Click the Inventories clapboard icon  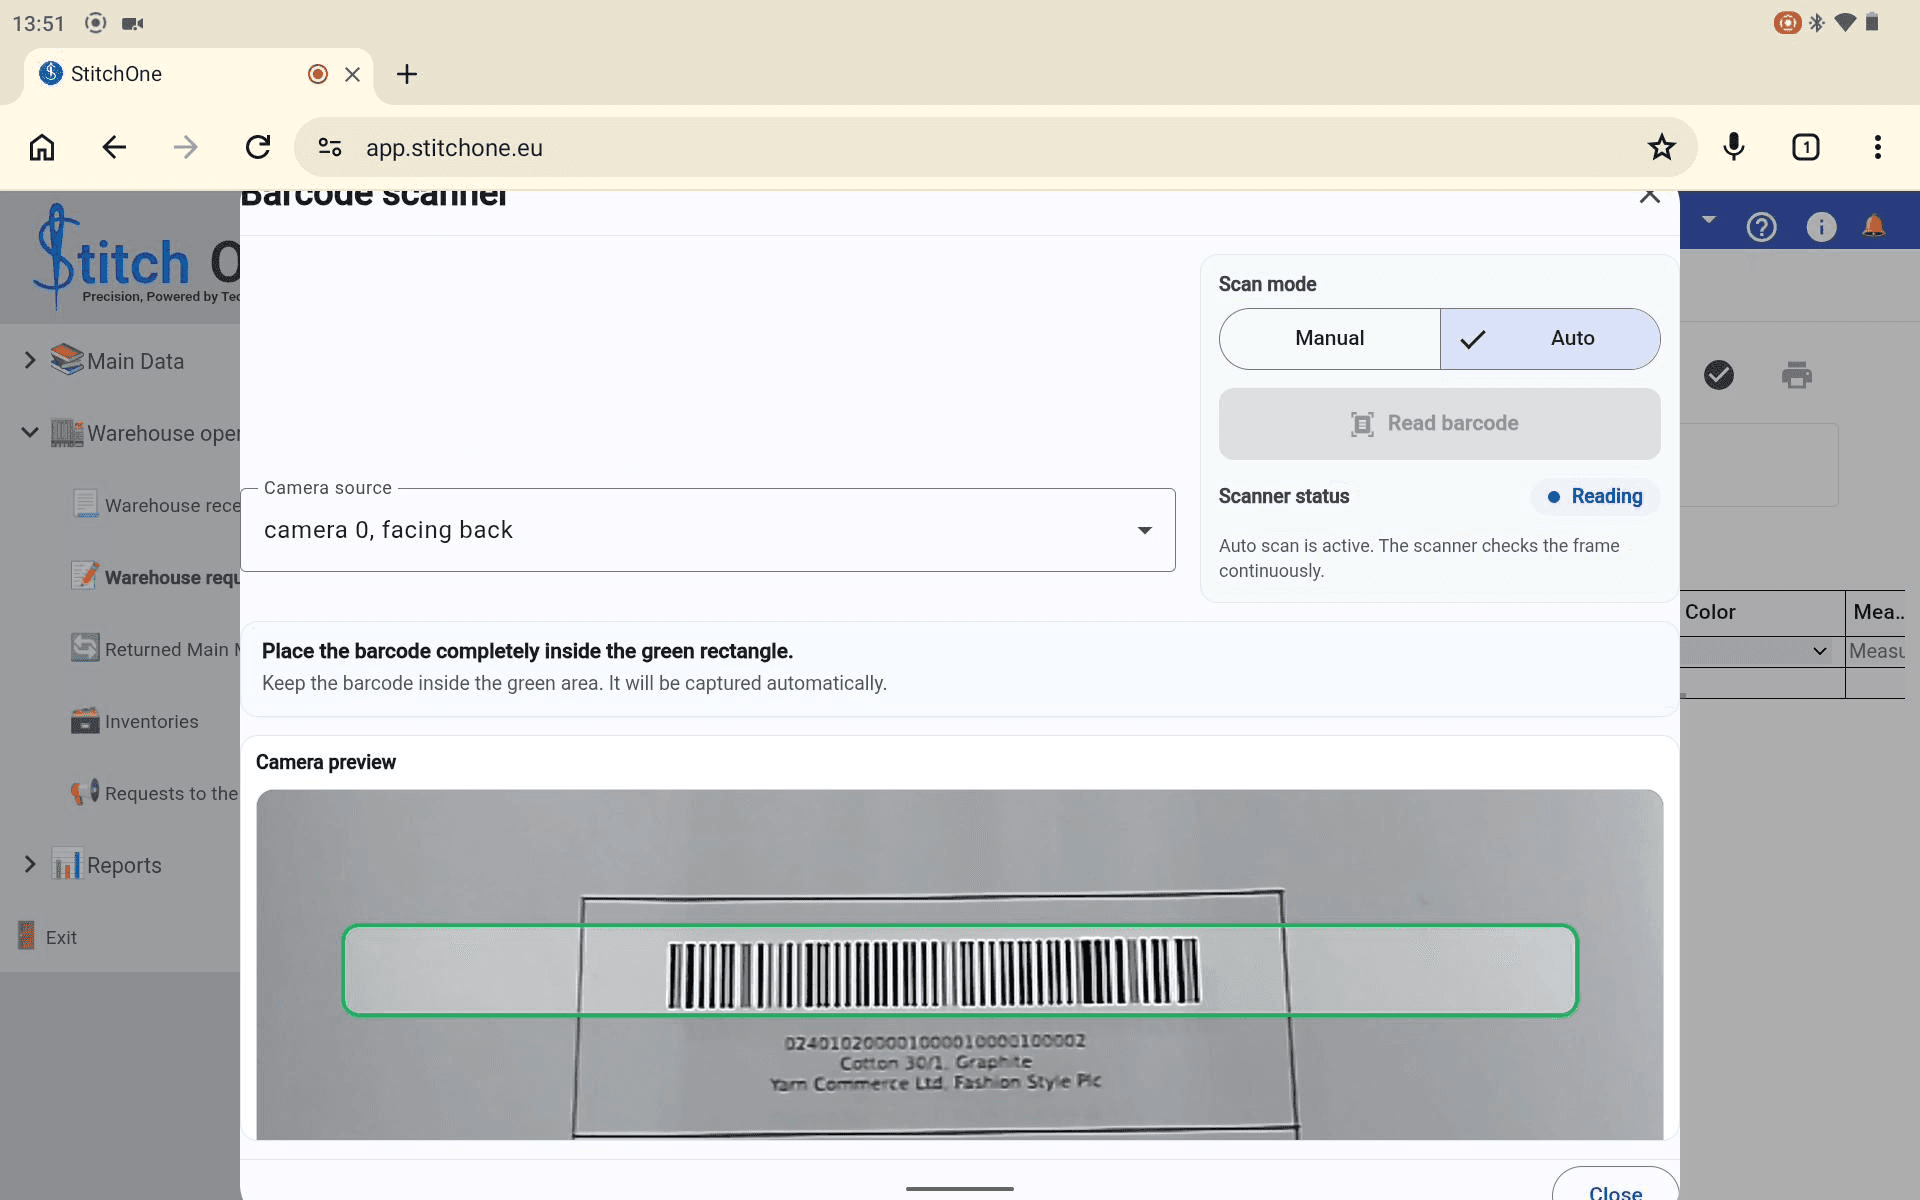85,720
